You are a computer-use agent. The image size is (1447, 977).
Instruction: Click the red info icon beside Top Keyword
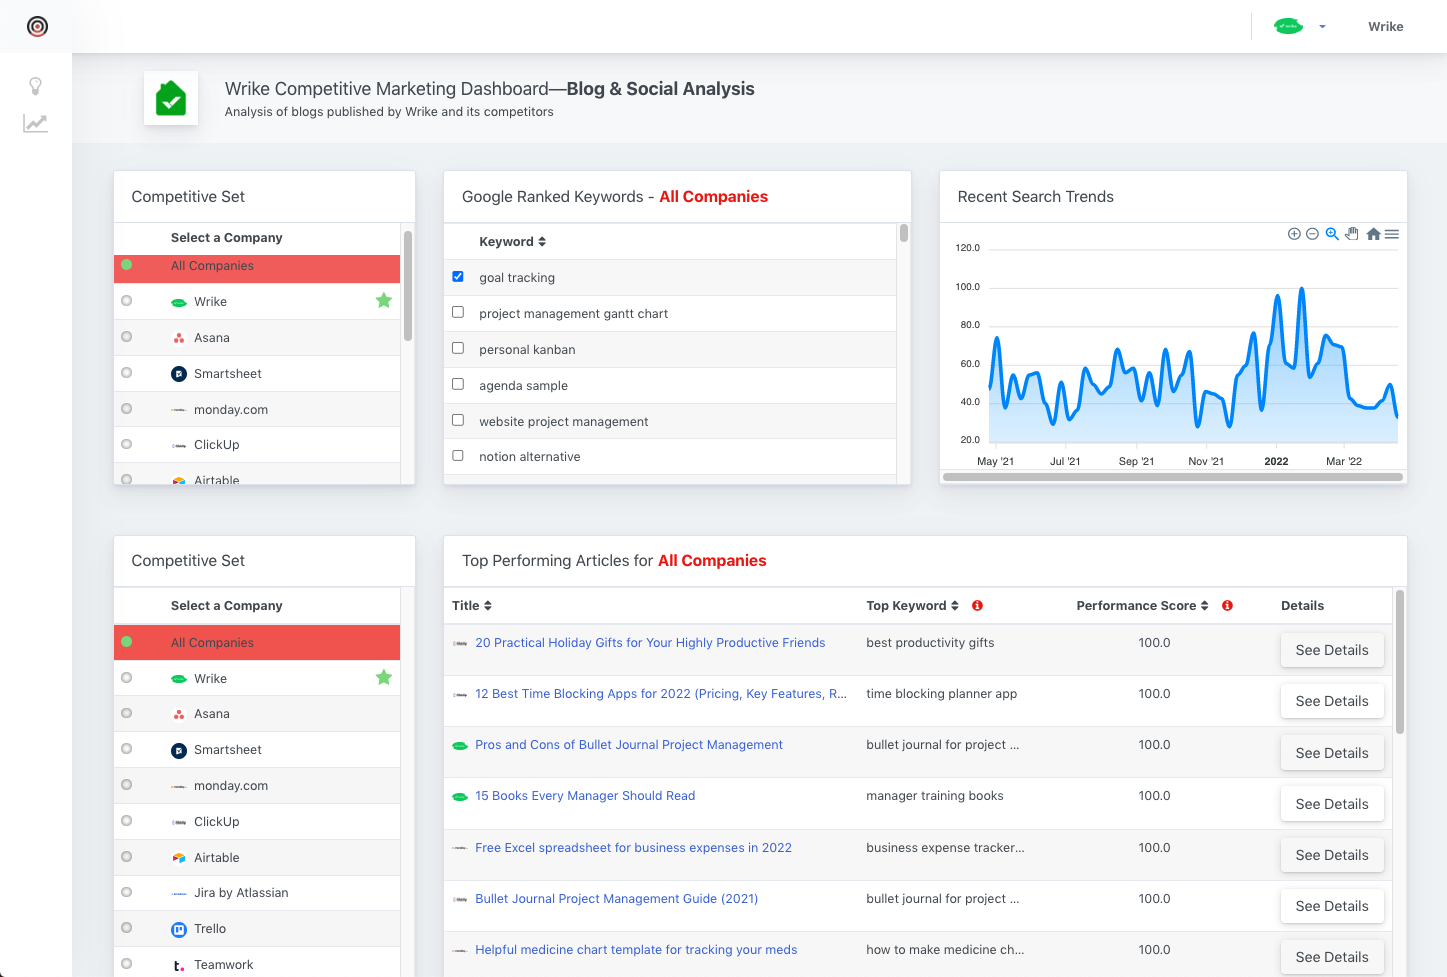(x=977, y=606)
